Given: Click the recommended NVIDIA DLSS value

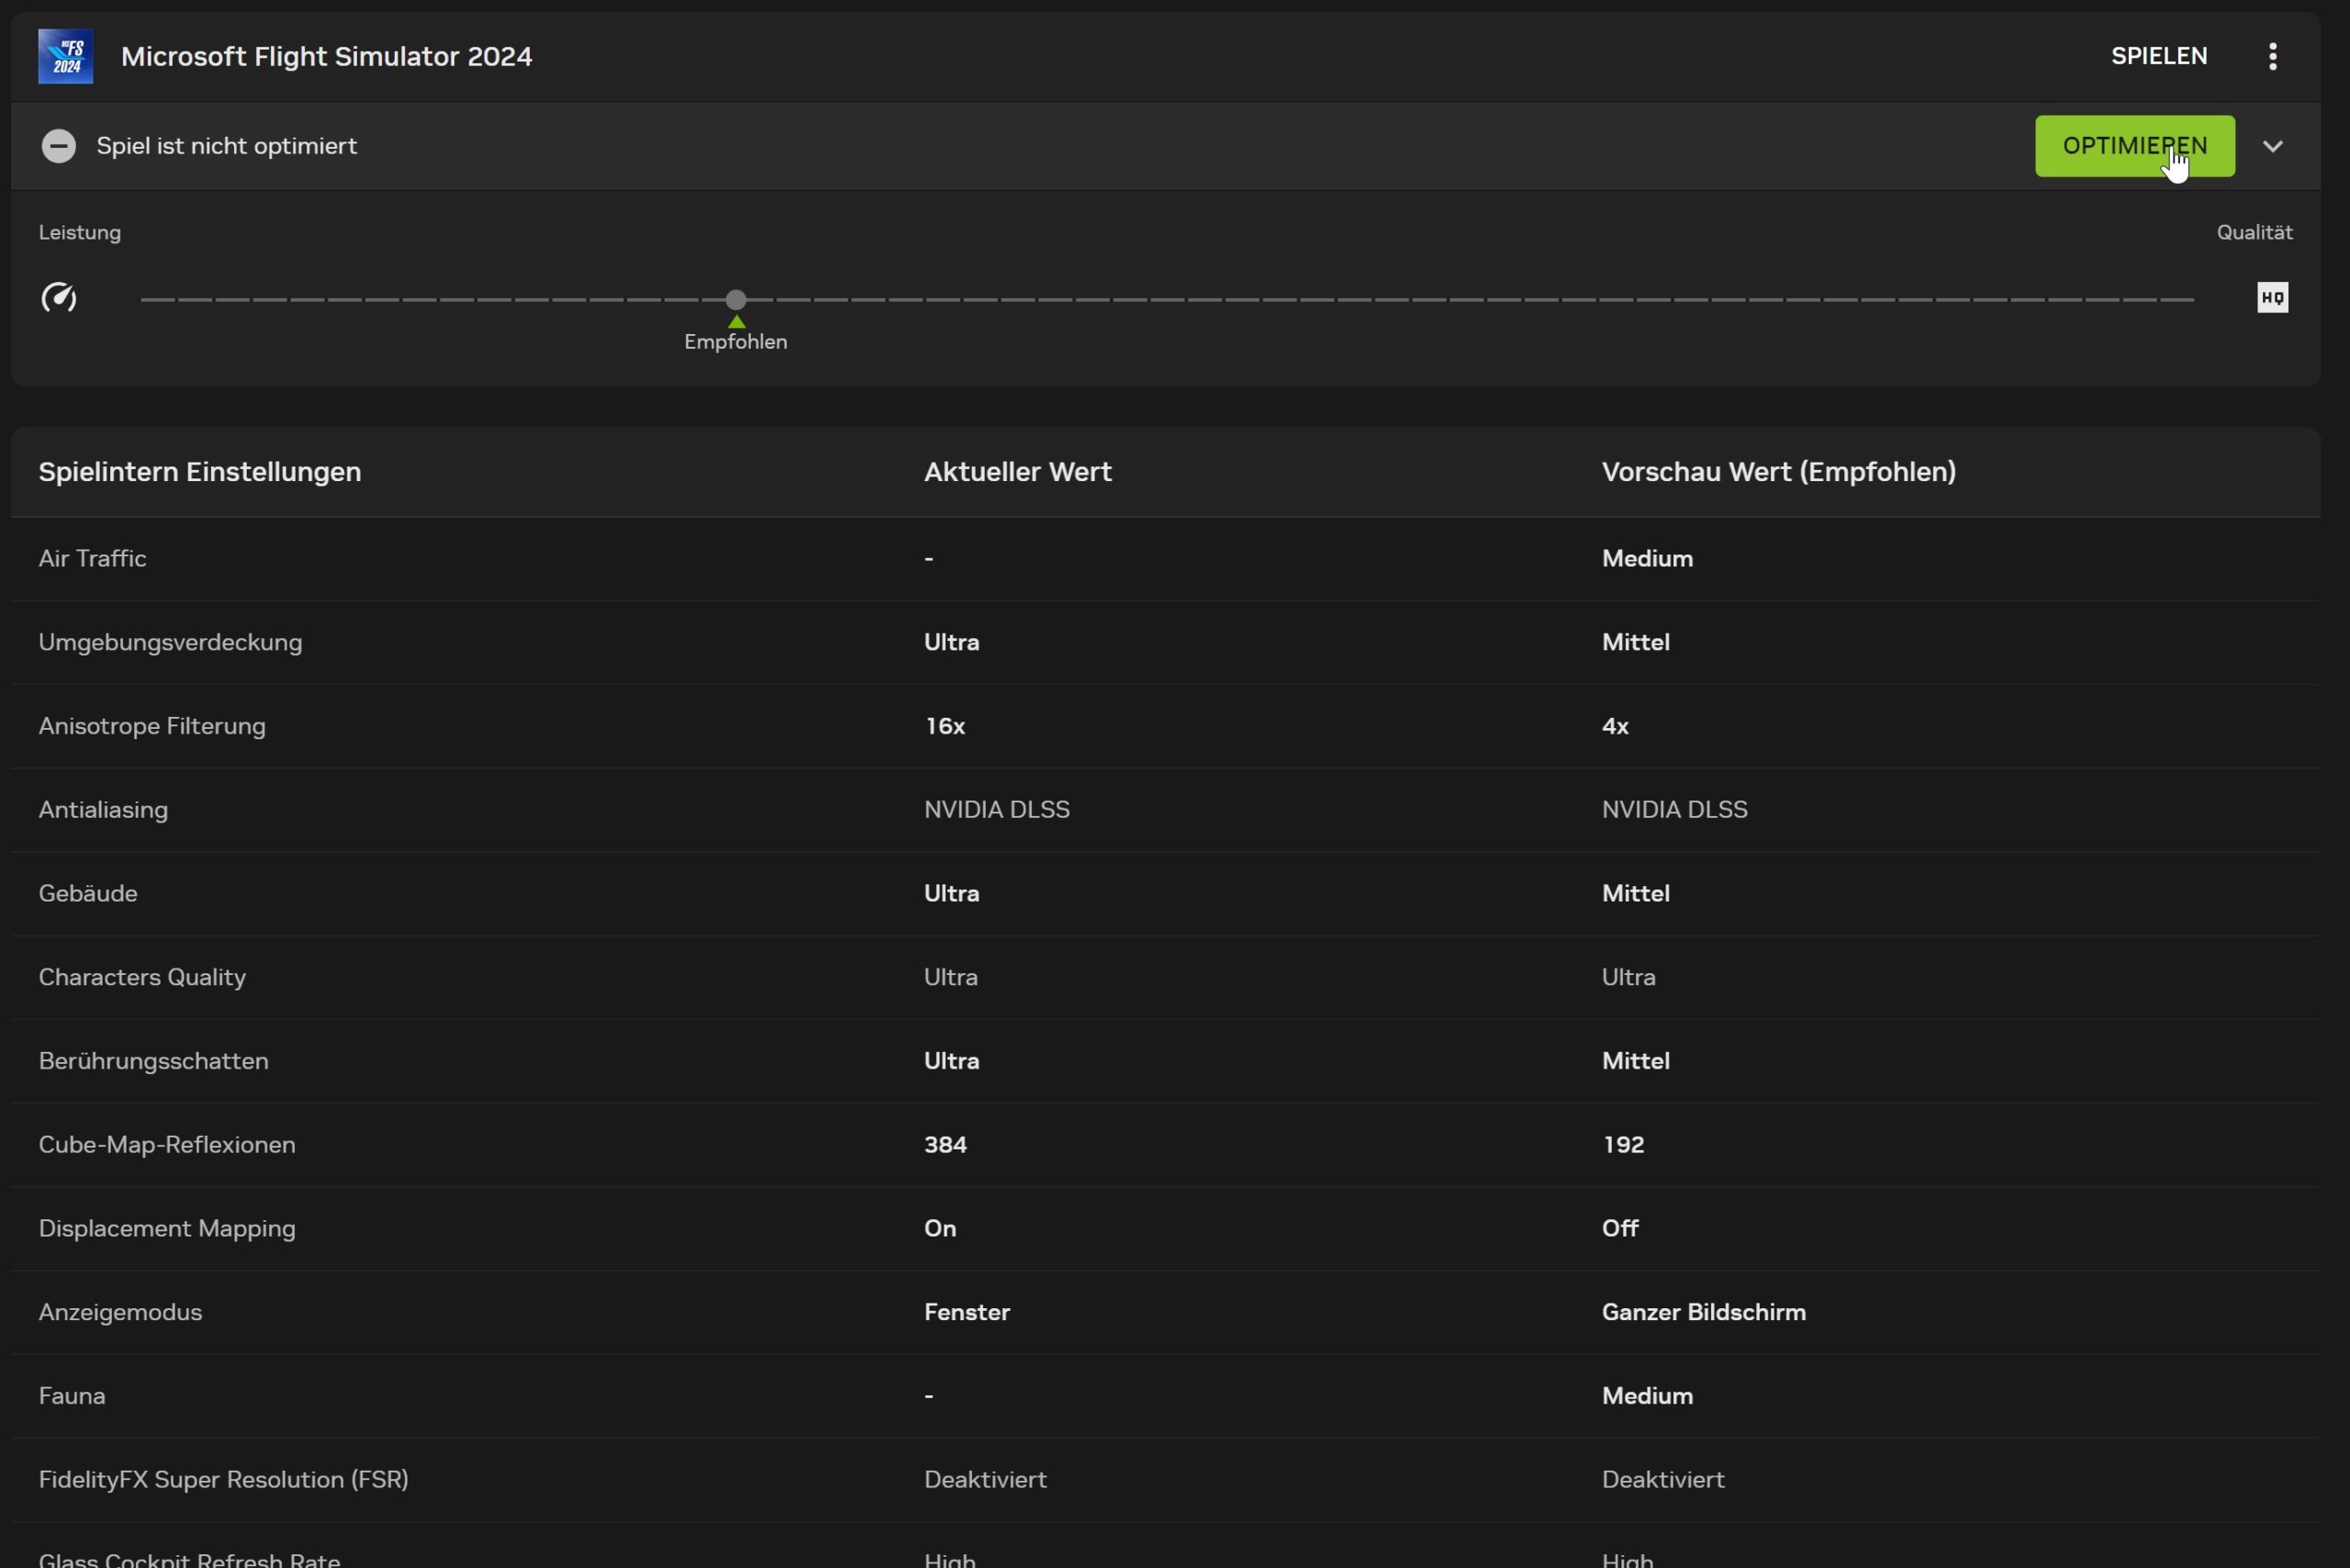Looking at the screenshot, I should point(1674,810).
